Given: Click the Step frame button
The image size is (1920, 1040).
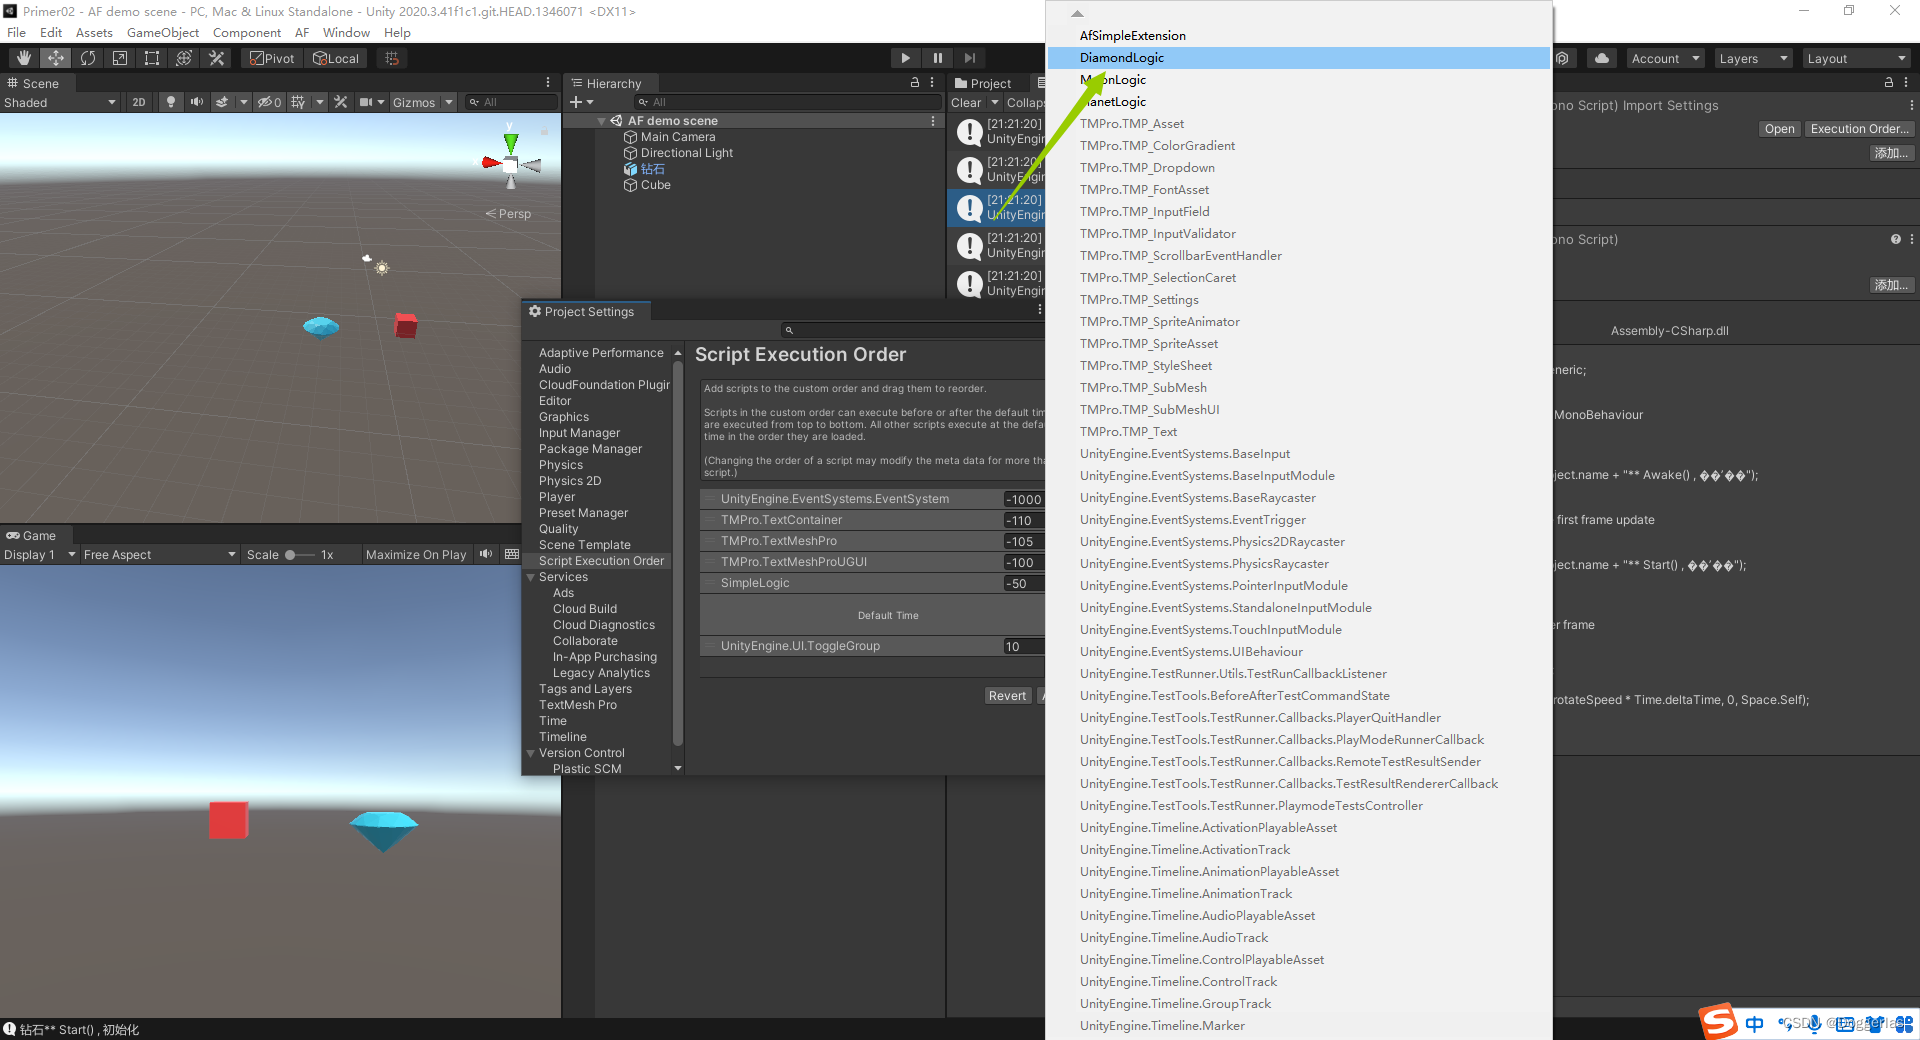Looking at the screenshot, I should pos(969,58).
